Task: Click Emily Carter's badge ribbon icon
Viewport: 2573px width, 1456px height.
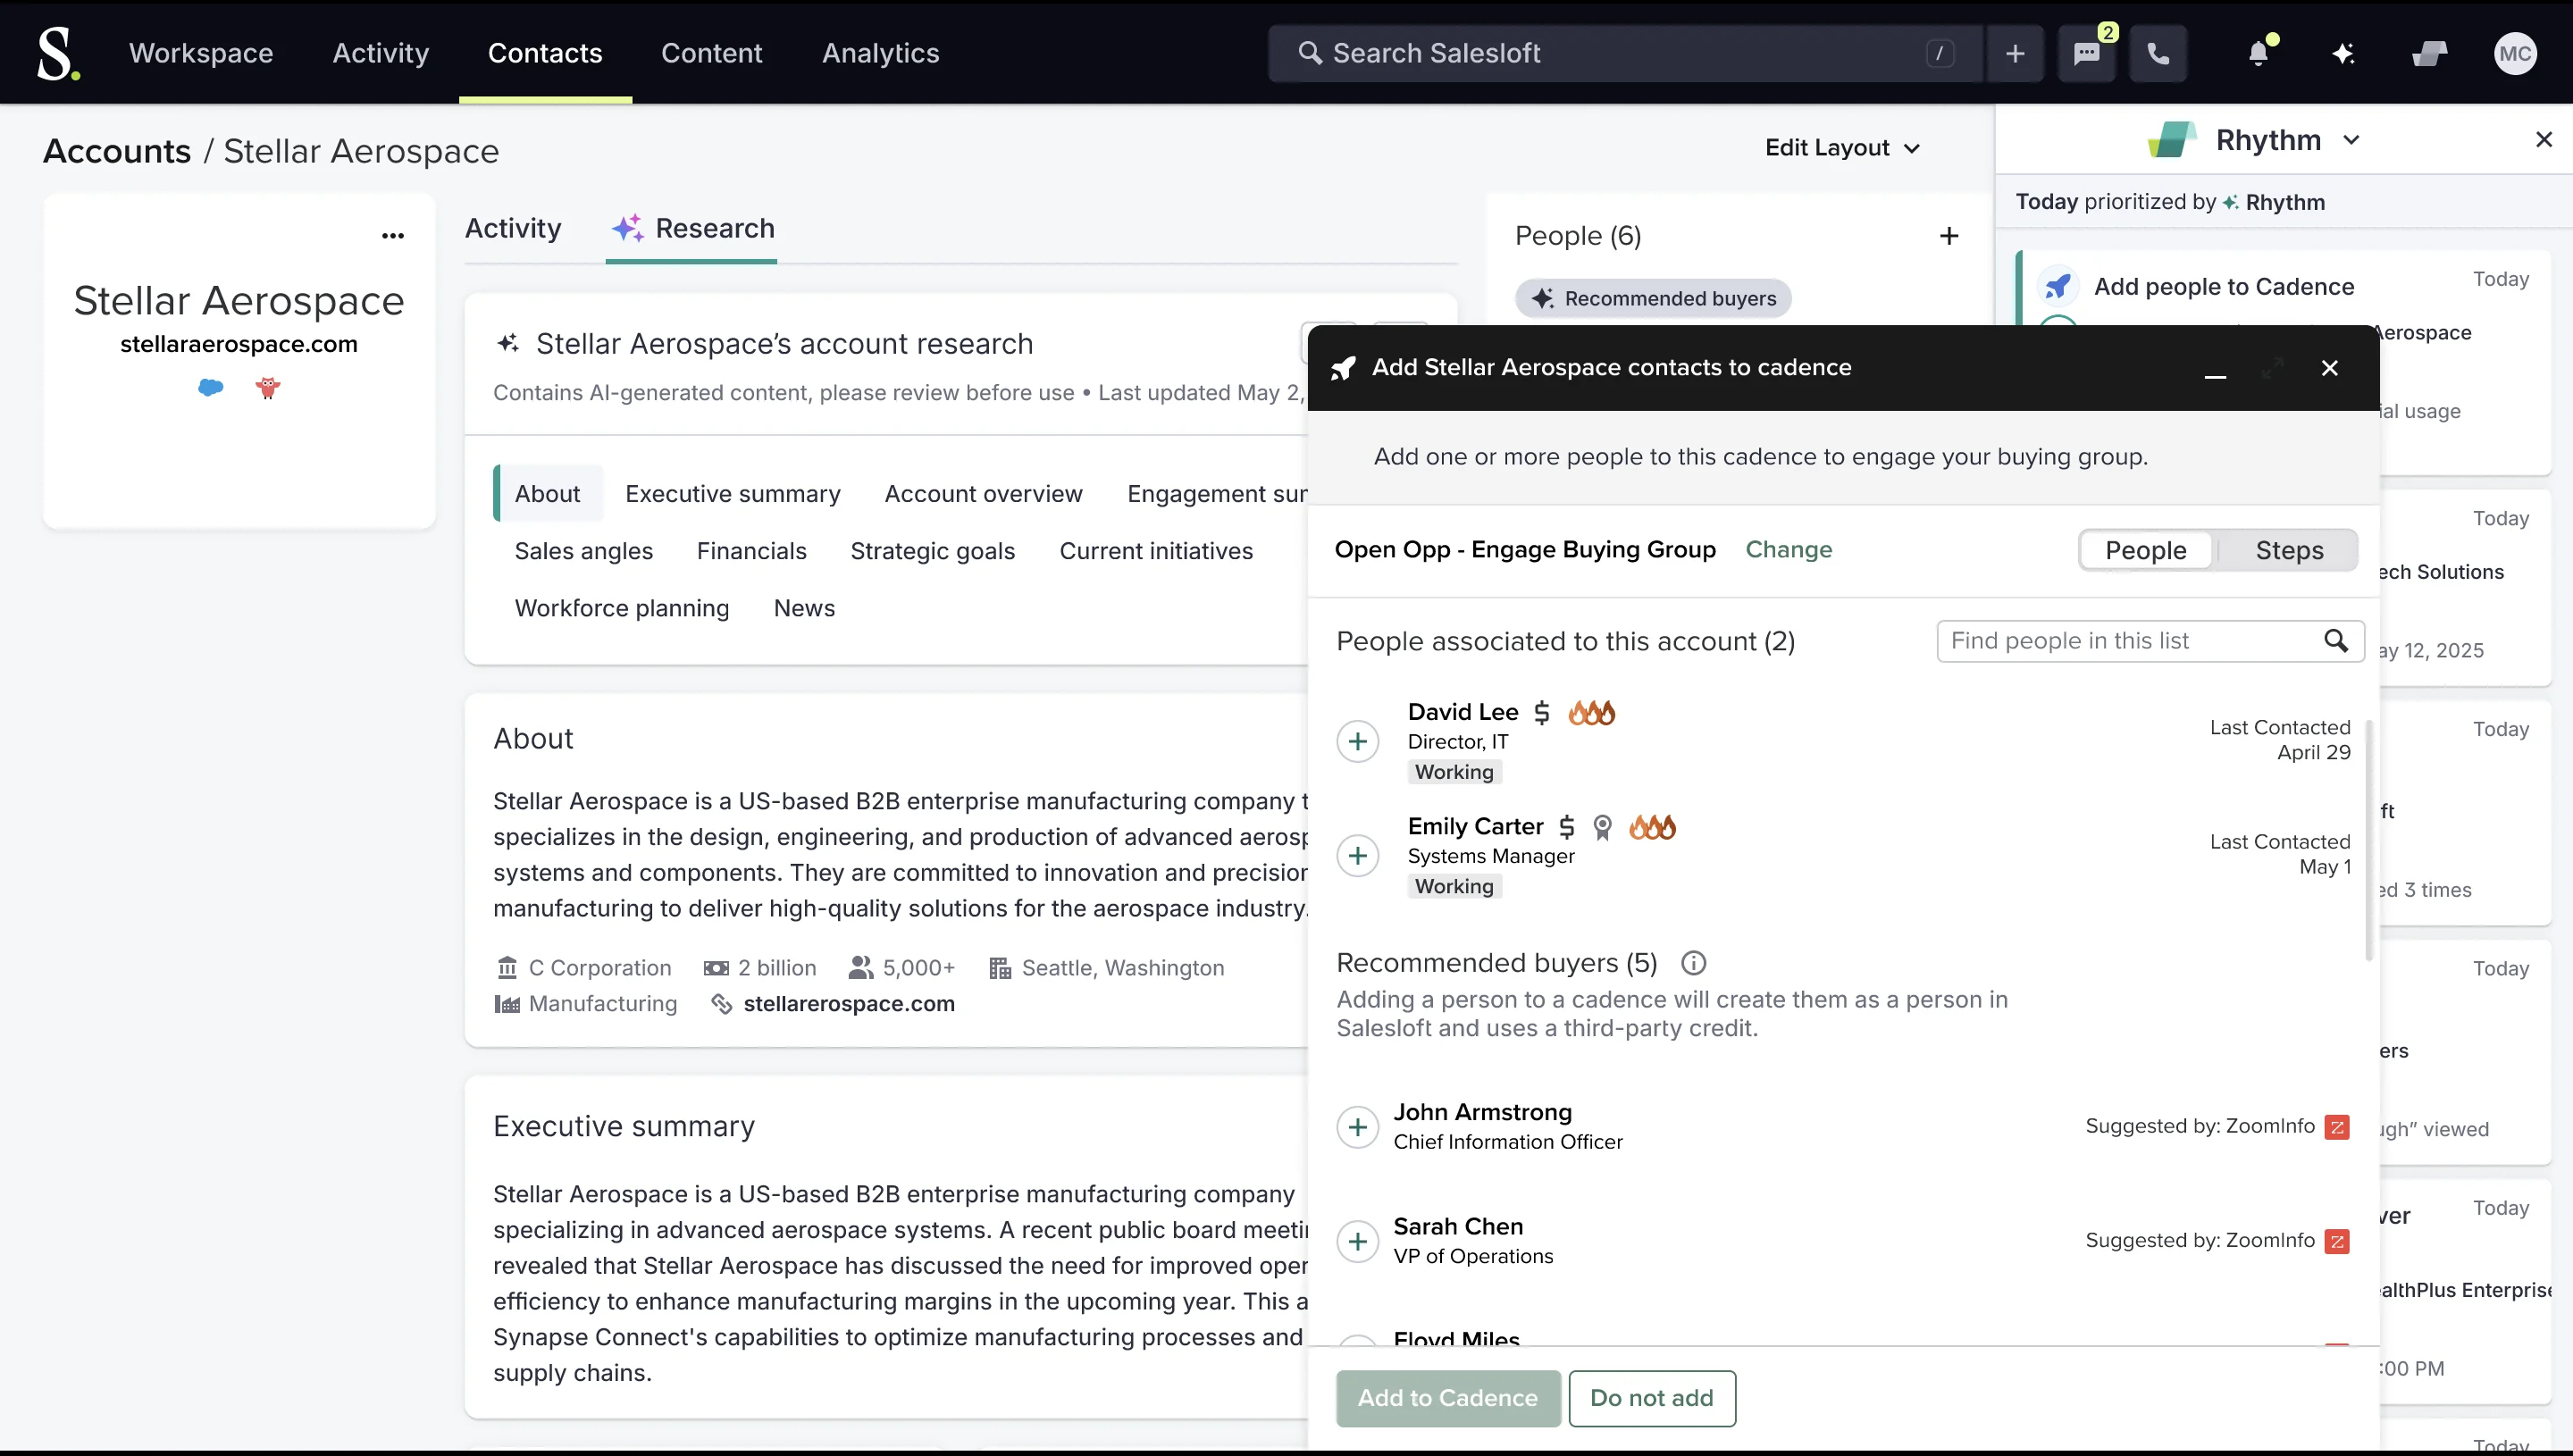Action: click(1603, 827)
